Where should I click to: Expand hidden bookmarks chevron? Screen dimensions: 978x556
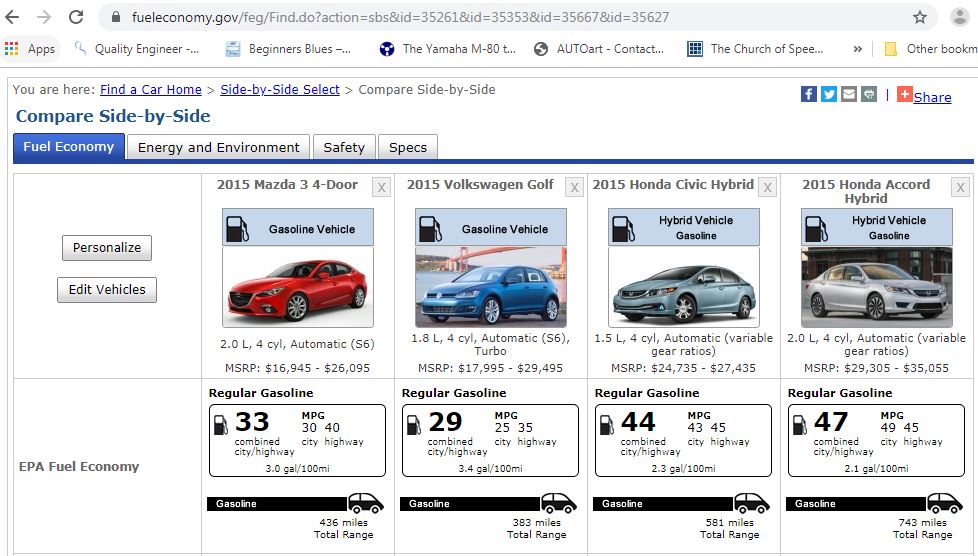coord(858,49)
